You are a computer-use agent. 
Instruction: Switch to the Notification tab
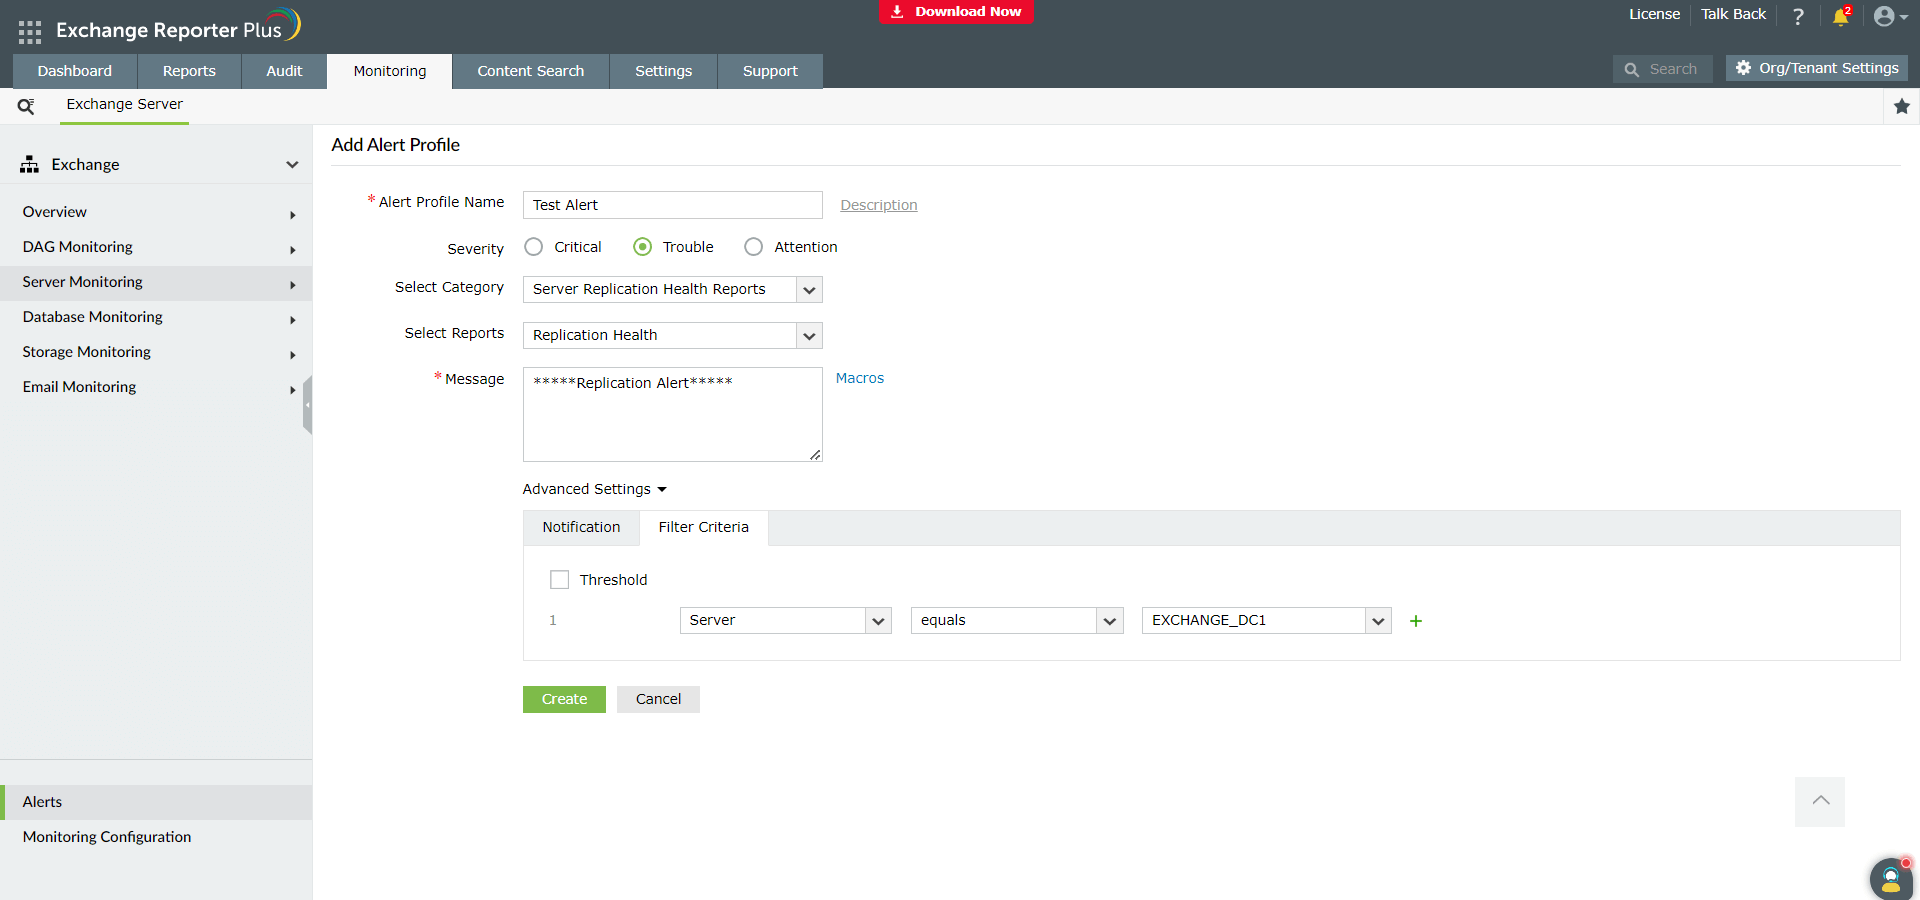pyautogui.click(x=580, y=527)
